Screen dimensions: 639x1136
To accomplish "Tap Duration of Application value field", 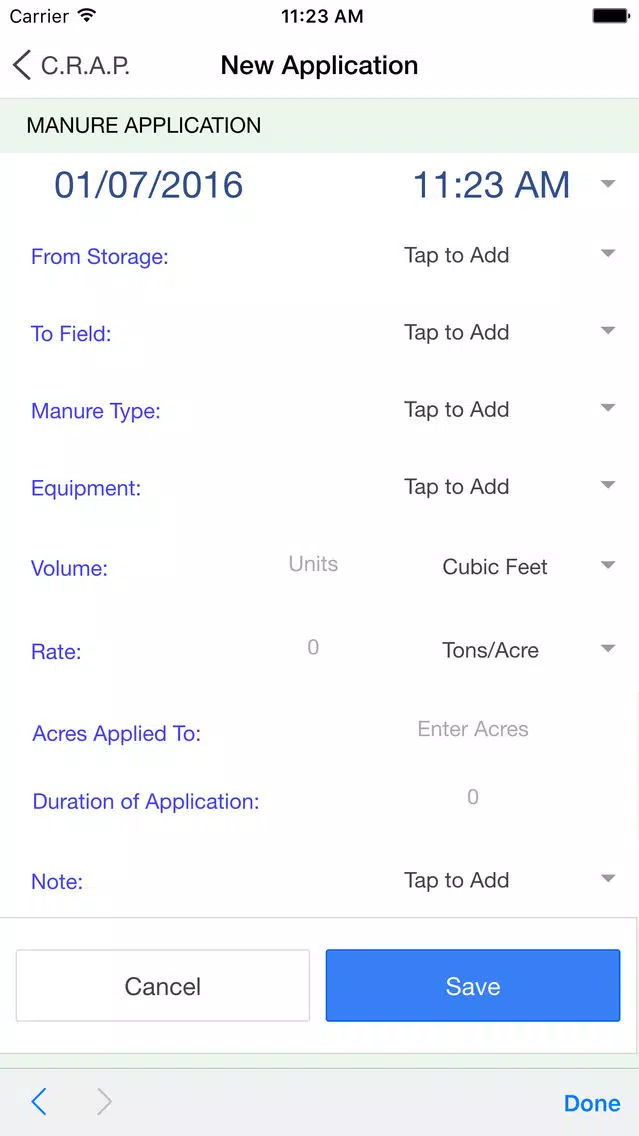I will click(x=473, y=798).
